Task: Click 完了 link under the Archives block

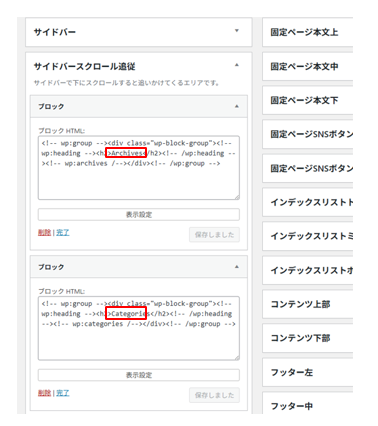Action: tap(63, 232)
